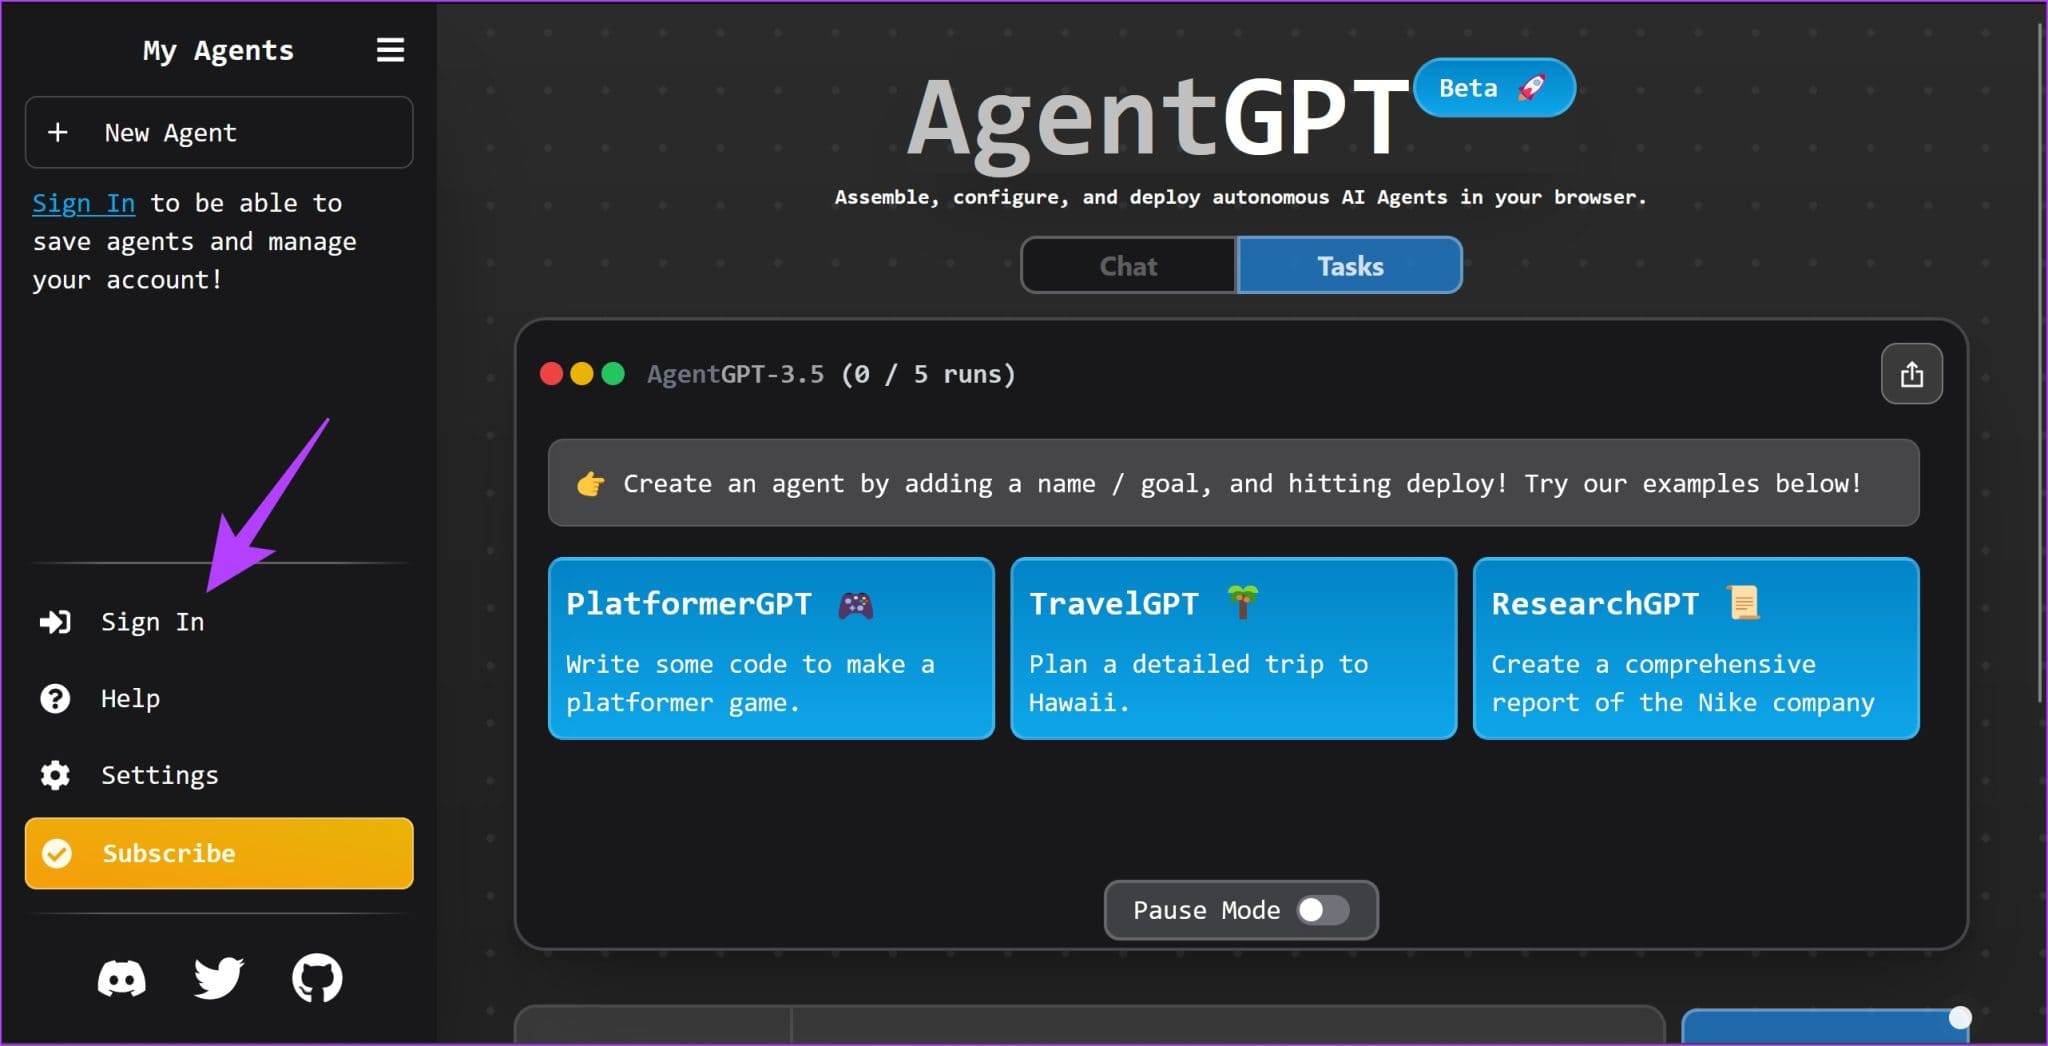Click the red window dot
This screenshot has height=1046, width=2048.
[x=551, y=374]
